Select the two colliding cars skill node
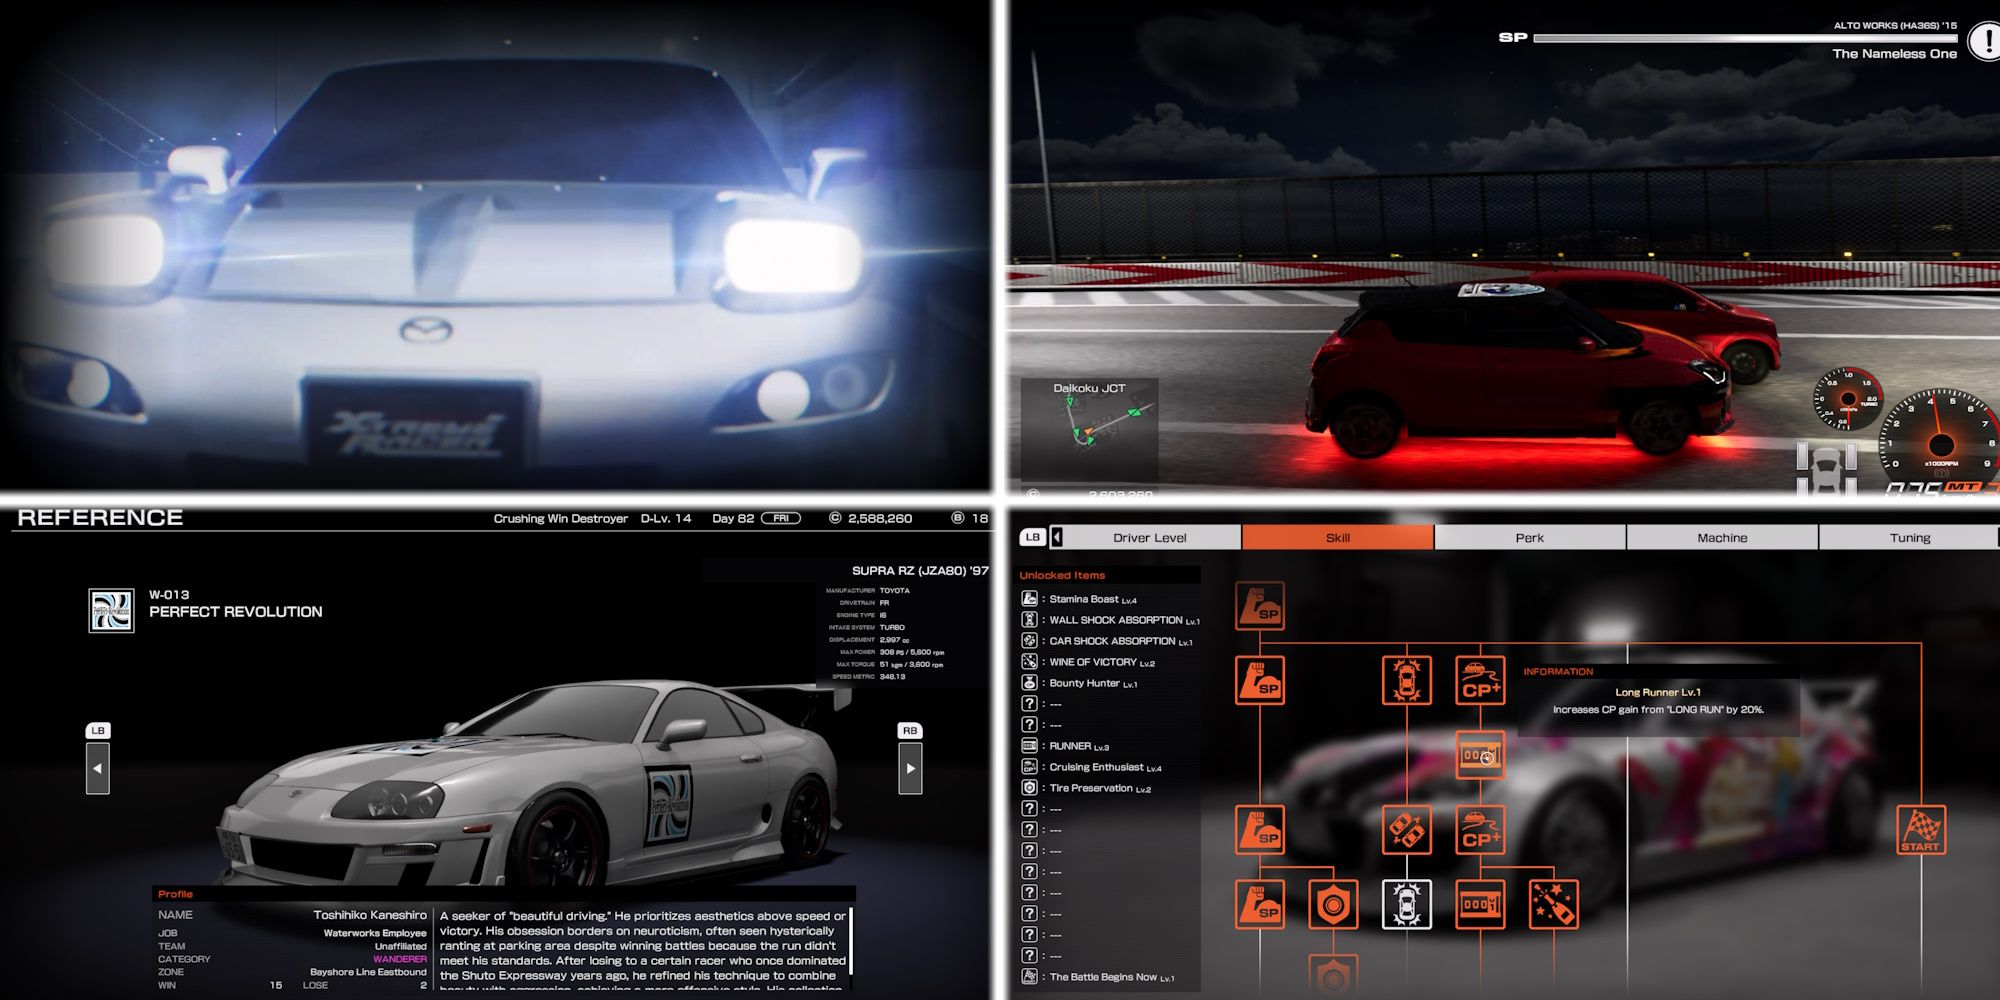 click(x=1406, y=830)
